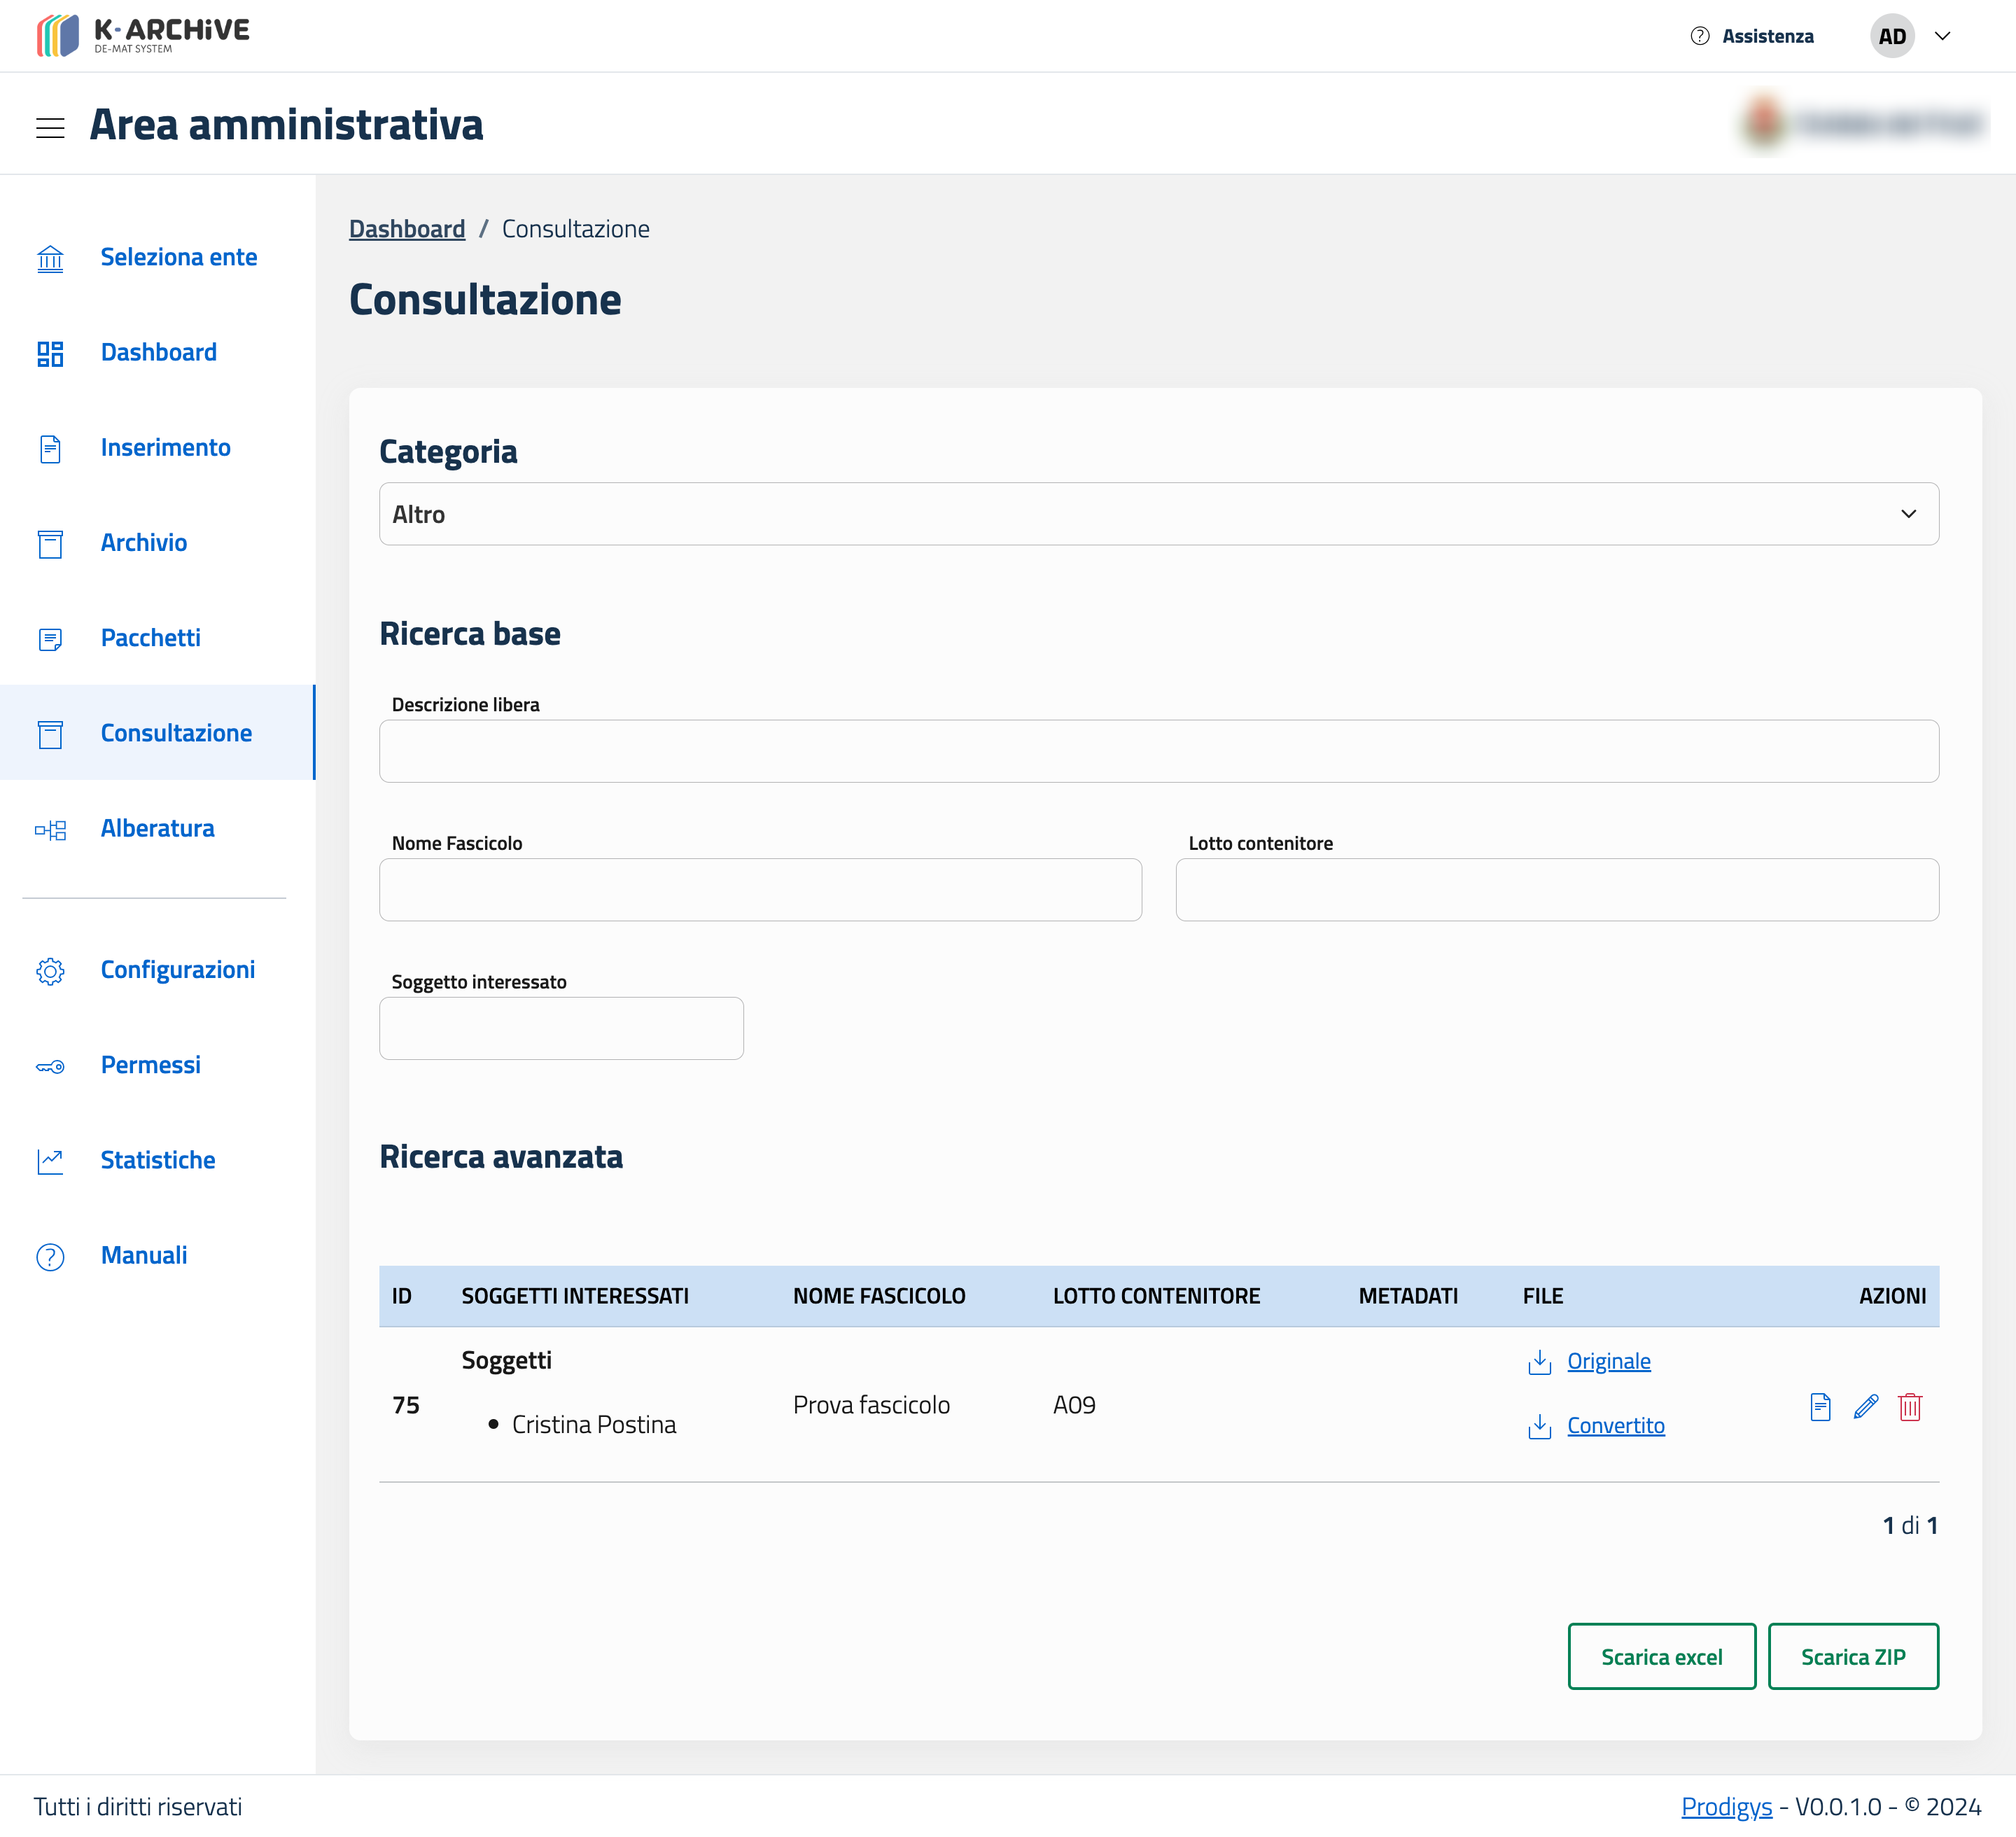Click into the Soggetto interessato field

(x=561, y=1028)
